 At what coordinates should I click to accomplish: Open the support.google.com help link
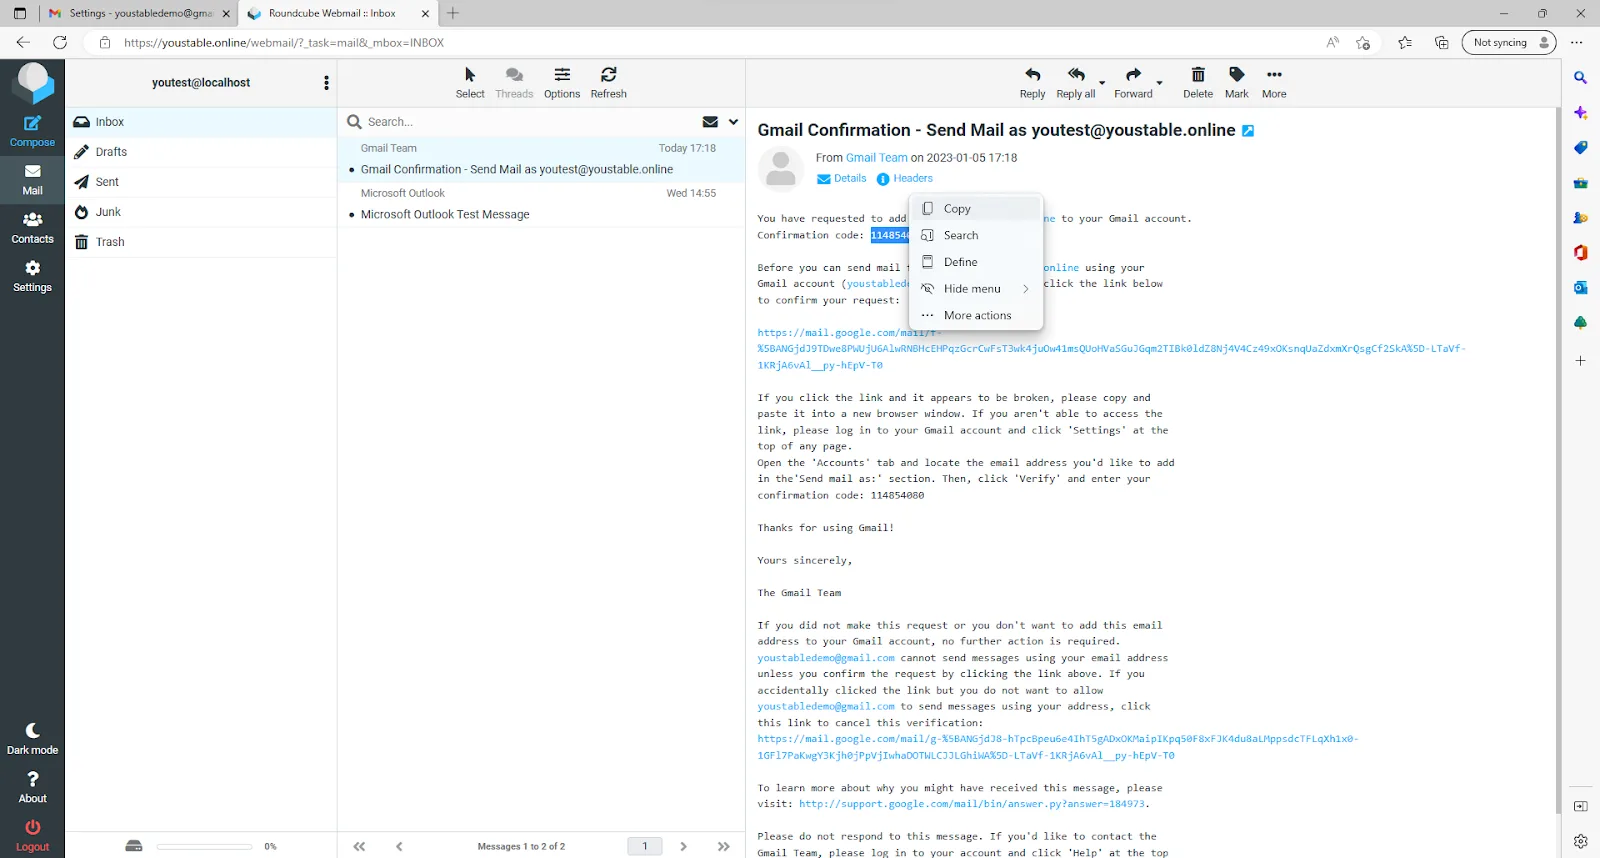point(972,804)
